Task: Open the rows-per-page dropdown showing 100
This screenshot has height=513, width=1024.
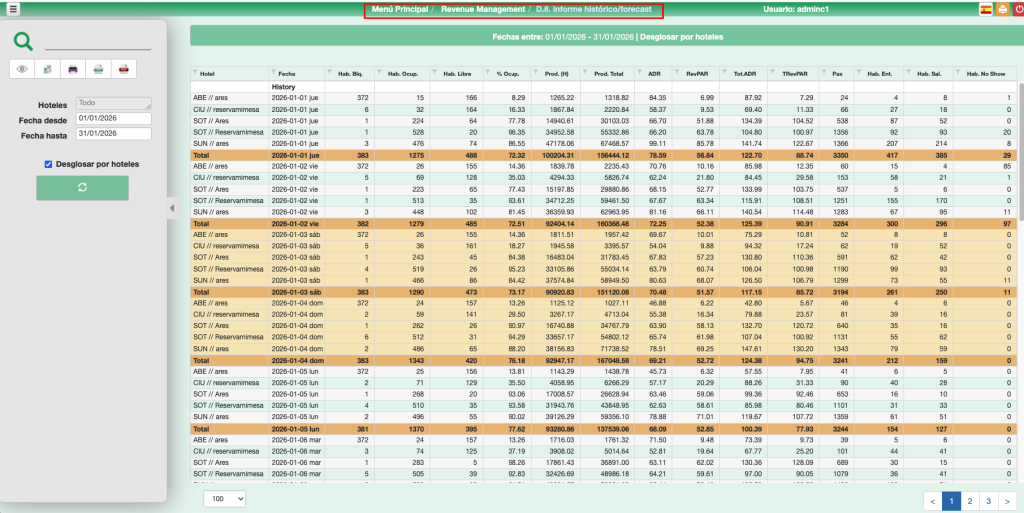Action: coord(225,498)
